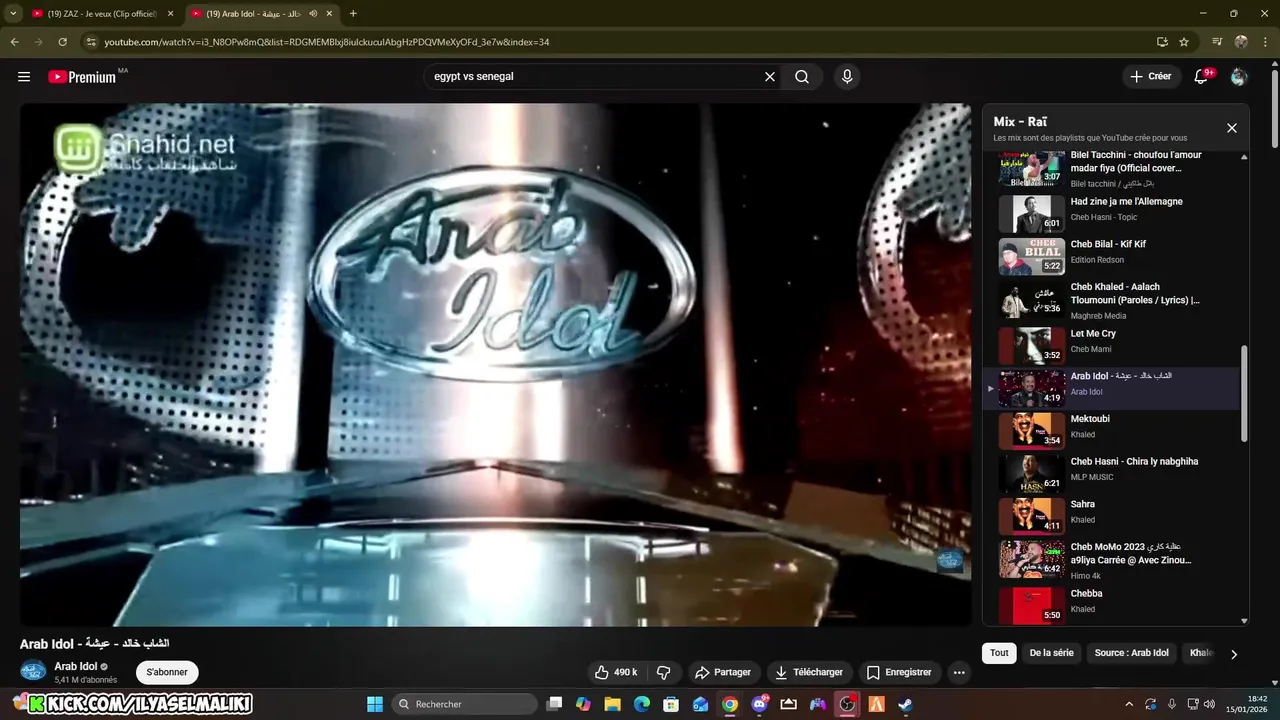Screen dimensions: 1280x720
Task: Select the Source : Arab Idol chip
Action: tap(1131, 653)
